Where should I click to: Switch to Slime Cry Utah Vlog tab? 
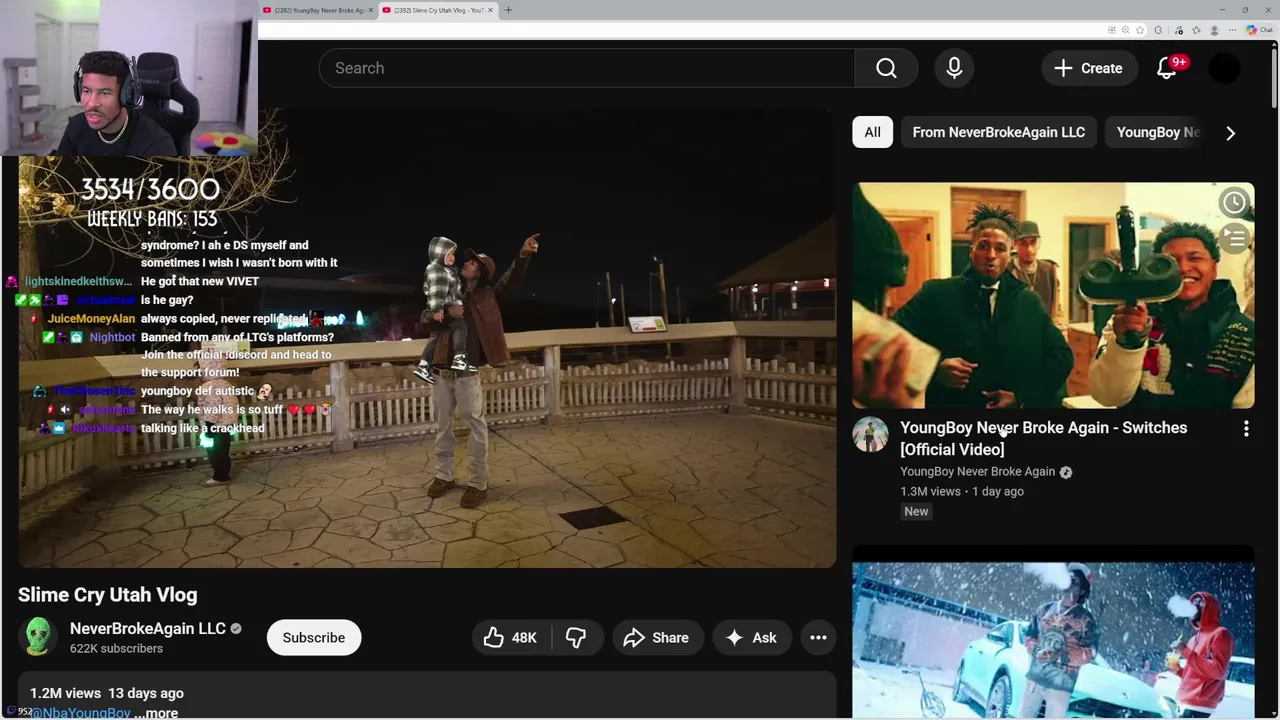(437, 10)
